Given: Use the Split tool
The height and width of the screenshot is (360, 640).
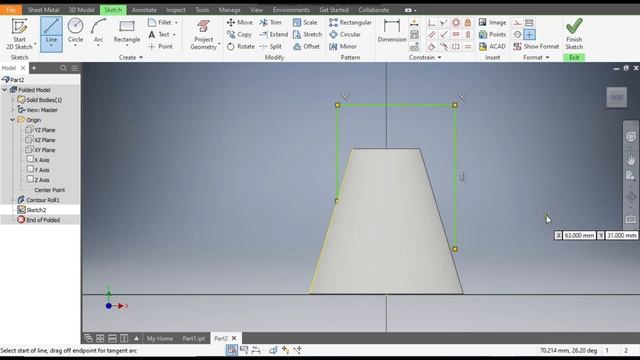Looking at the screenshot, I should (x=271, y=47).
